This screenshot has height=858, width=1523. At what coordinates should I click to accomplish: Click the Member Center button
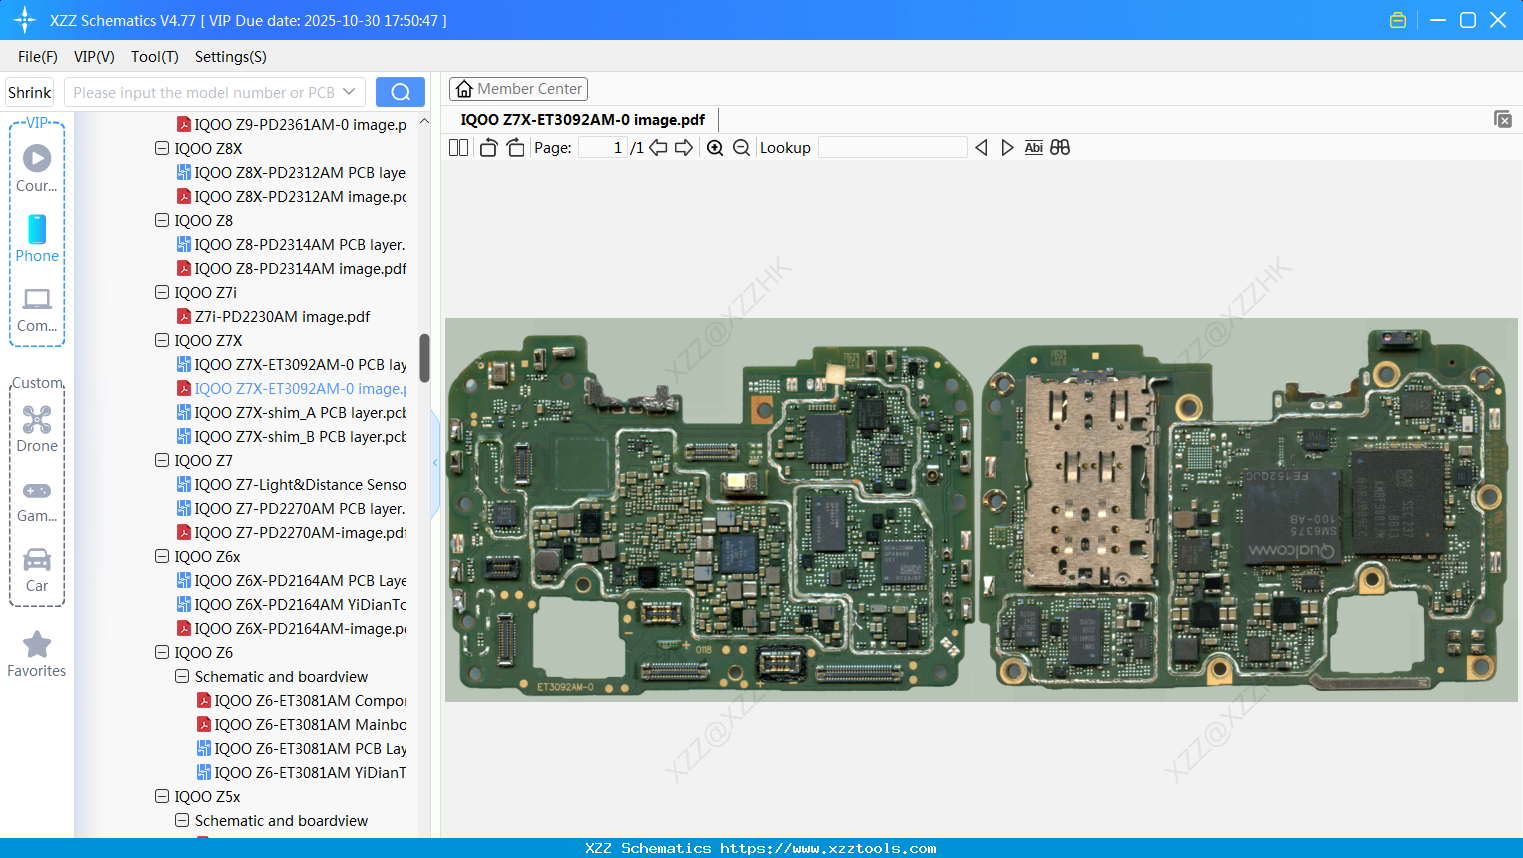[x=518, y=89]
